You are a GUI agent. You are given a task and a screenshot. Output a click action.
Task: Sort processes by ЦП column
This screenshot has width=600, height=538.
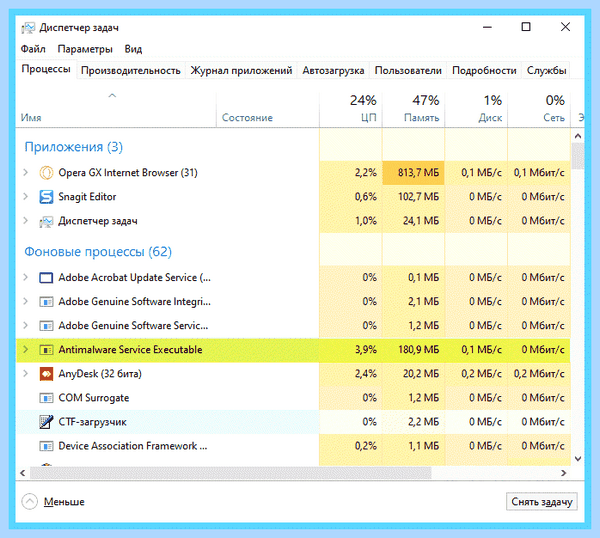click(351, 109)
